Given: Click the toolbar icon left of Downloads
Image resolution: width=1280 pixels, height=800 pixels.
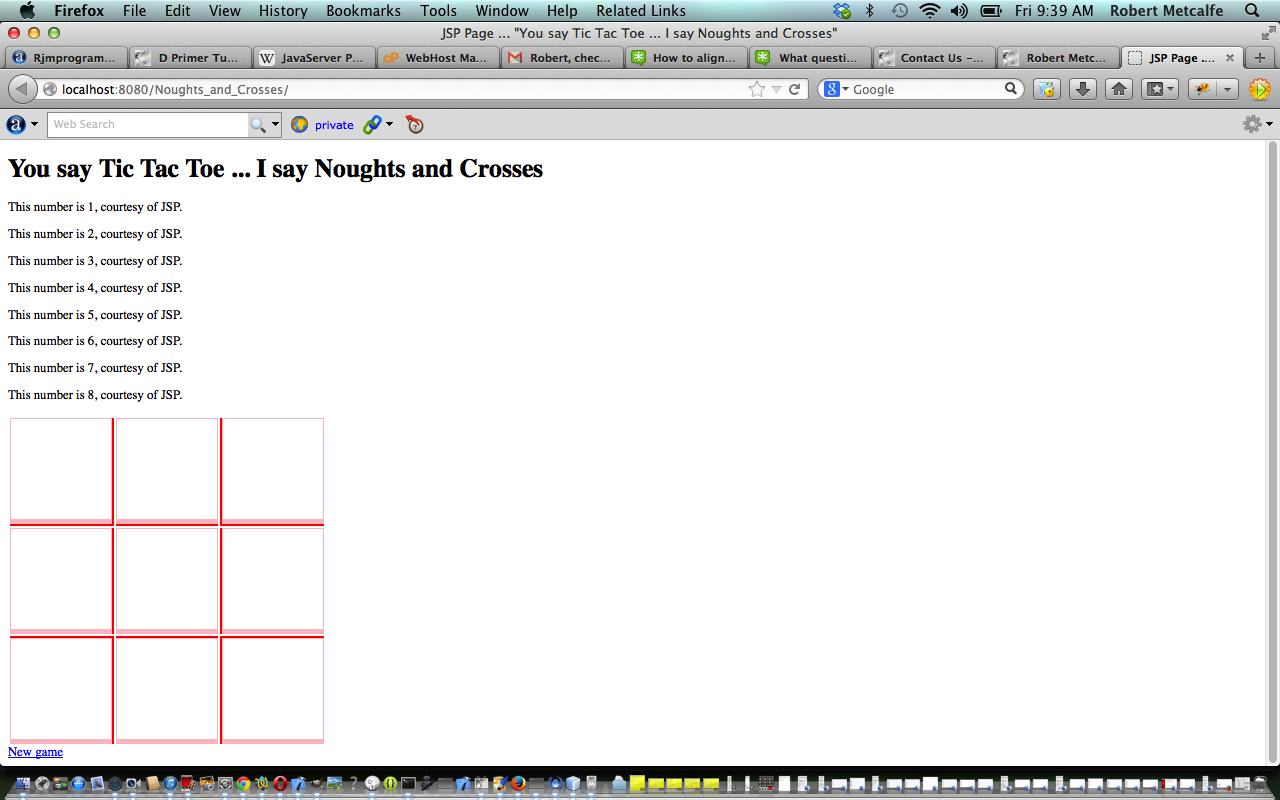Looking at the screenshot, I should pos(1046,89).
